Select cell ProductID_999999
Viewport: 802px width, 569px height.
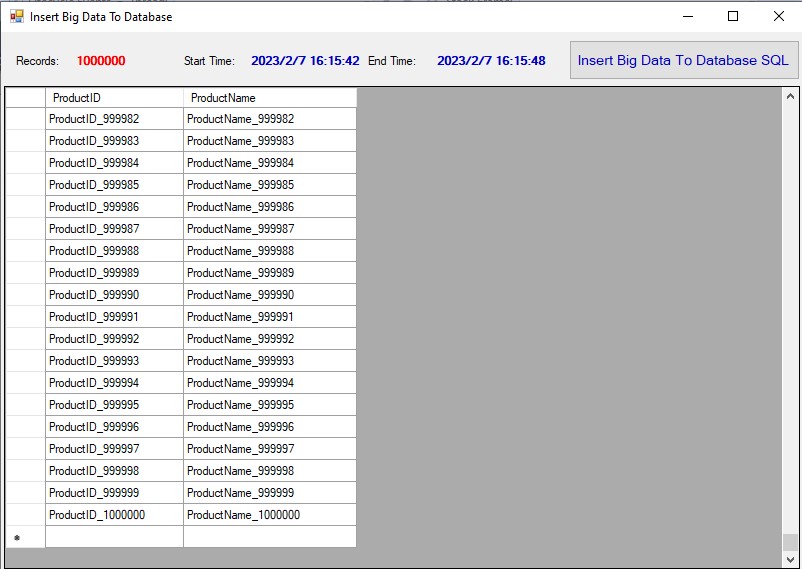pyautogui.click(x=115, y=493)
